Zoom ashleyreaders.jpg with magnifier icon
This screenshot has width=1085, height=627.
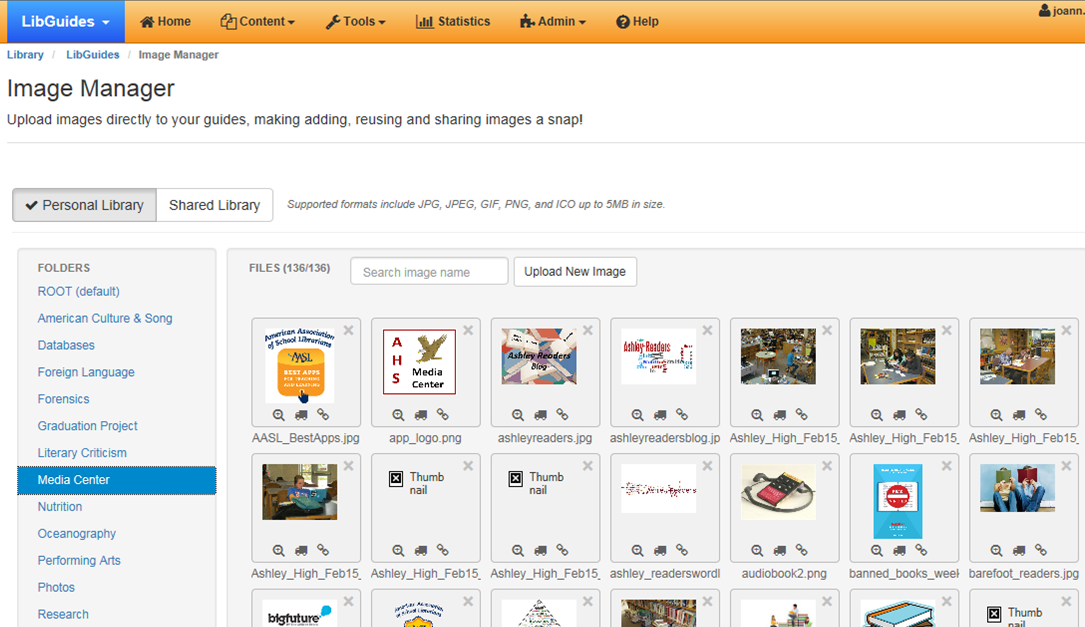pyautogui.click(x=518, y=415)
